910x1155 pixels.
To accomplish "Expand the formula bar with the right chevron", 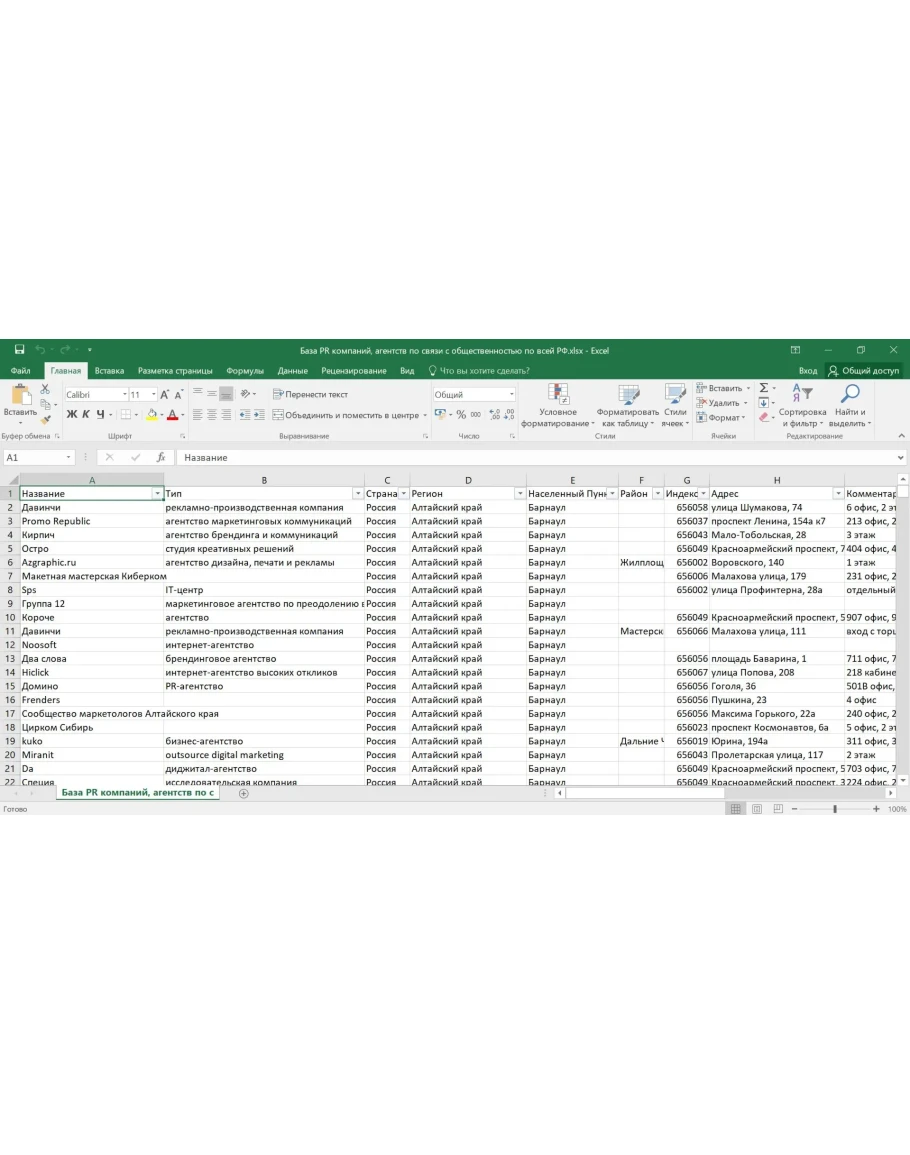I will pyautogui.click(x=900, y=457).
